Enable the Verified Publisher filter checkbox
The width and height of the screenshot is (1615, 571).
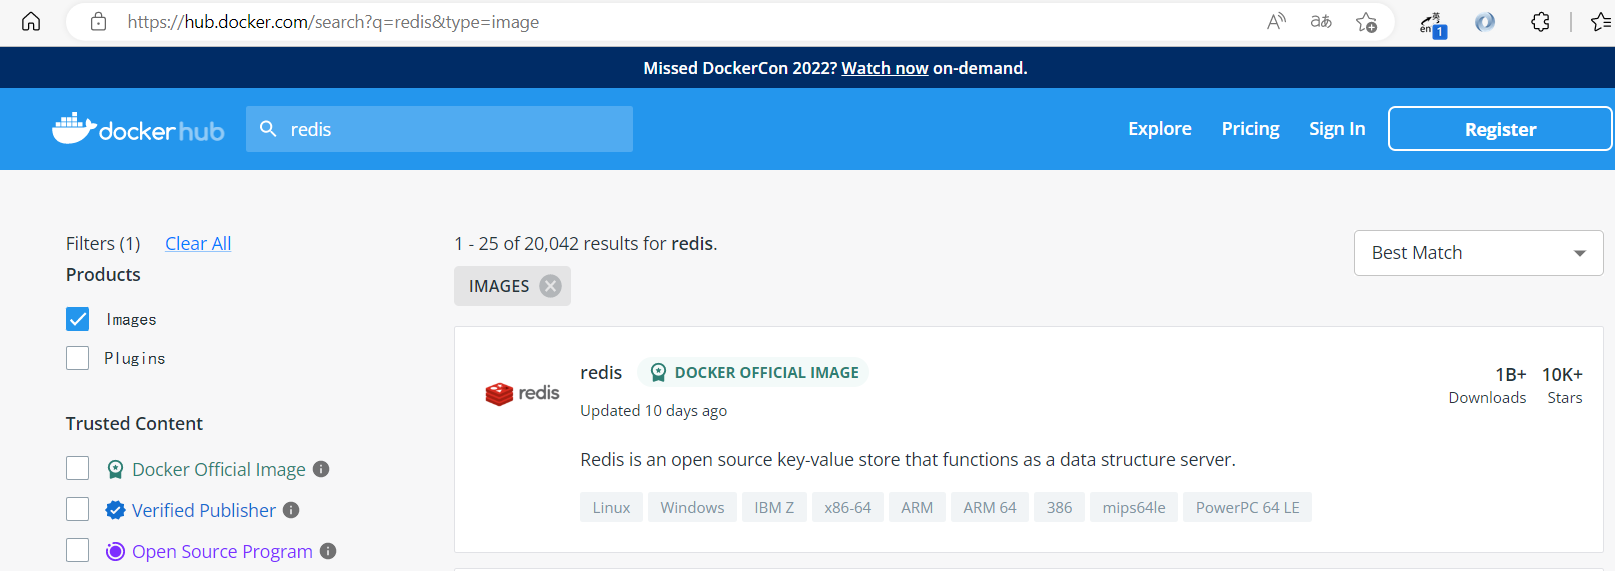(78, 510)
